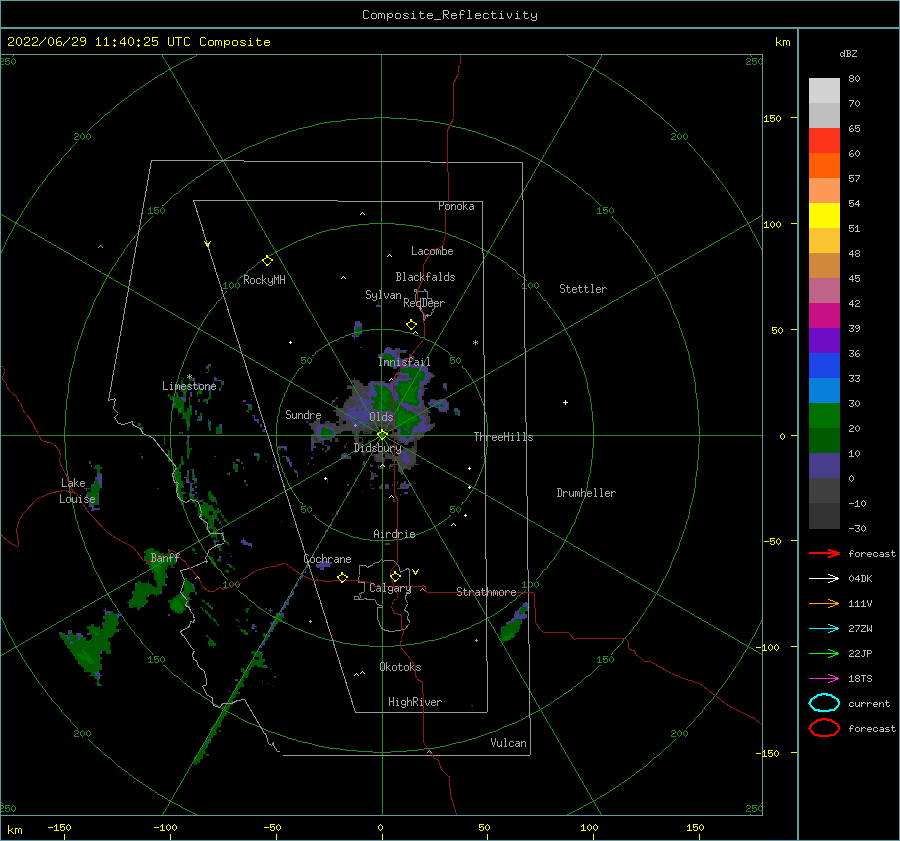Click the white plus marker east of ThreeHills
Image resolution: width=900 pixels, height=841 pixels.
(565, 402)
